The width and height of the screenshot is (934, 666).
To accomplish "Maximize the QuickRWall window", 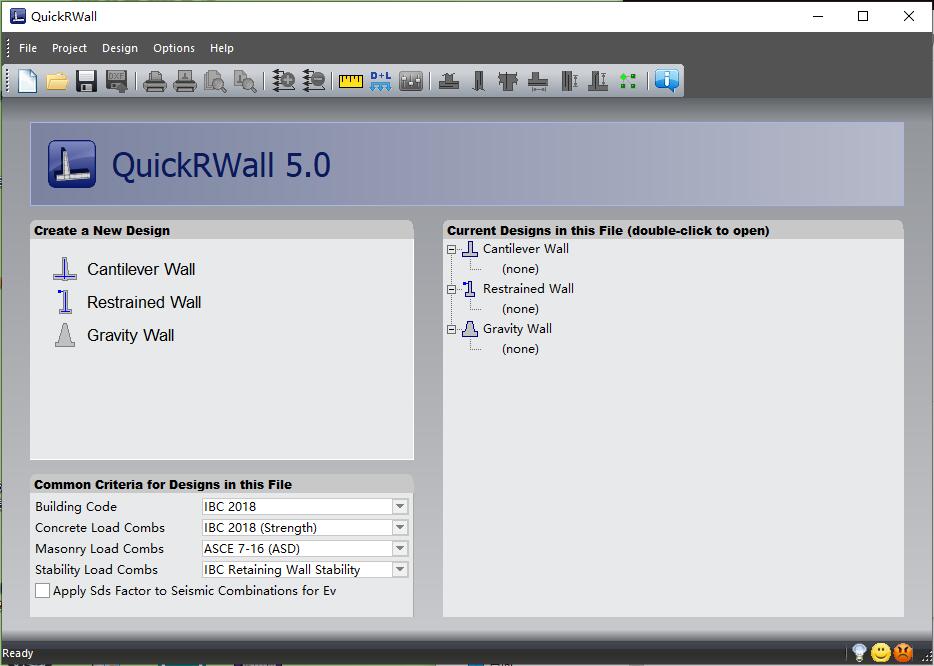I will (x=863, y=16).
